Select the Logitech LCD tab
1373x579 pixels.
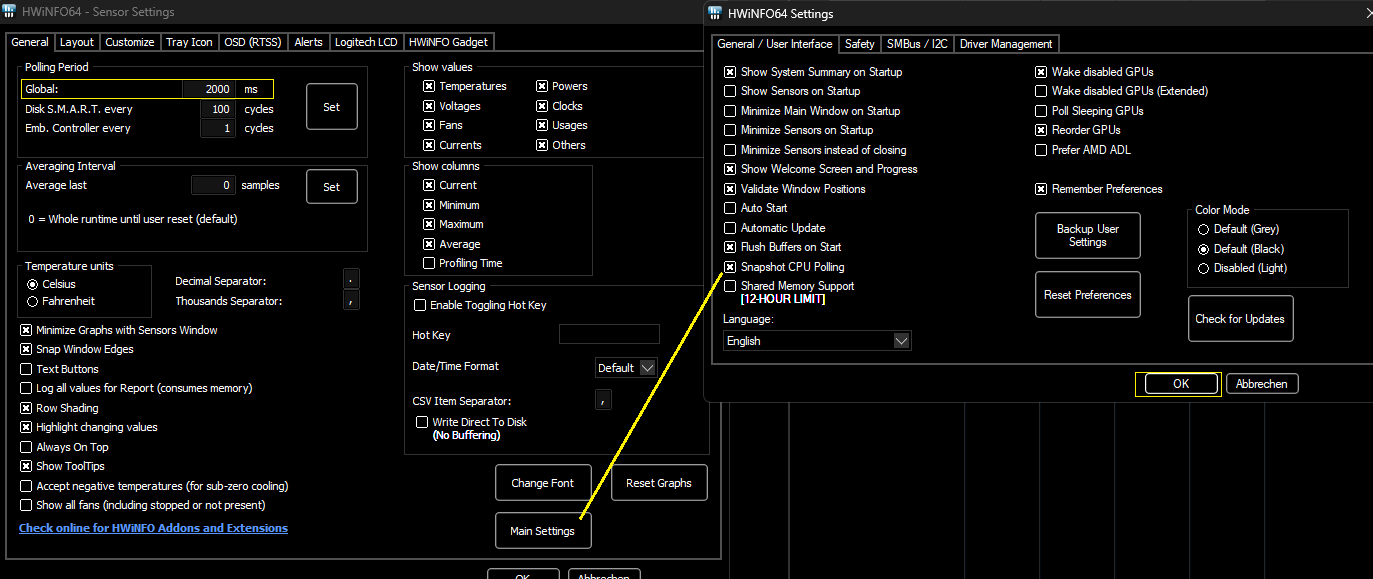click(x=366, y=42)
